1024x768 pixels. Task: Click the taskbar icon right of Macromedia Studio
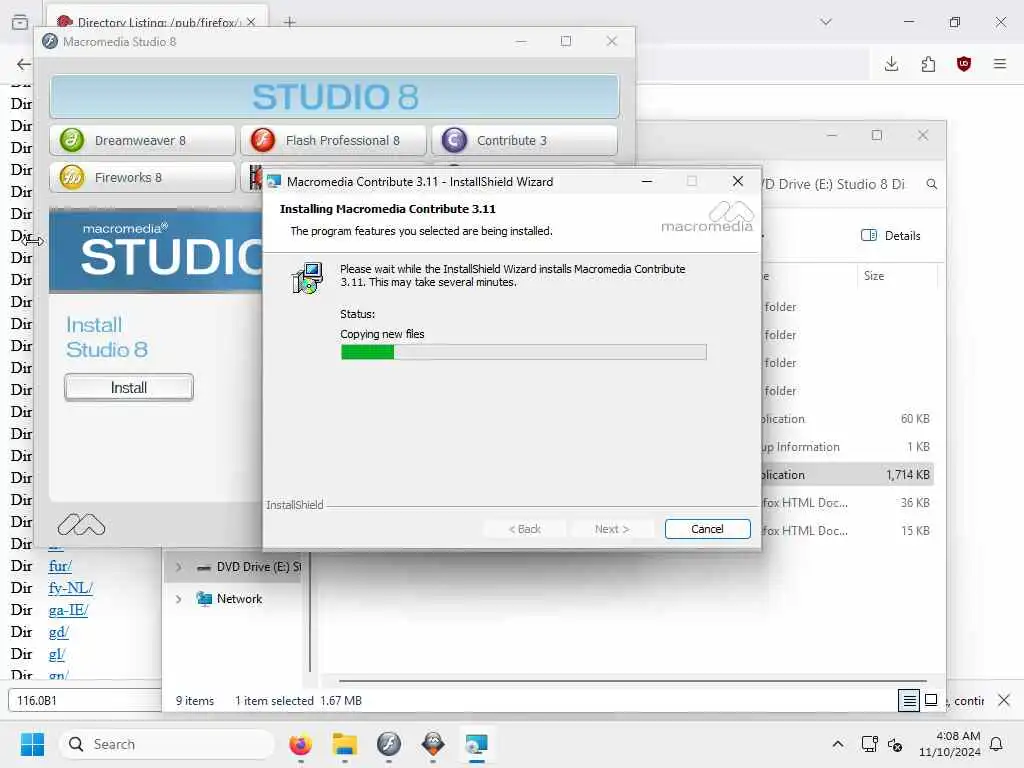(433, 744)
